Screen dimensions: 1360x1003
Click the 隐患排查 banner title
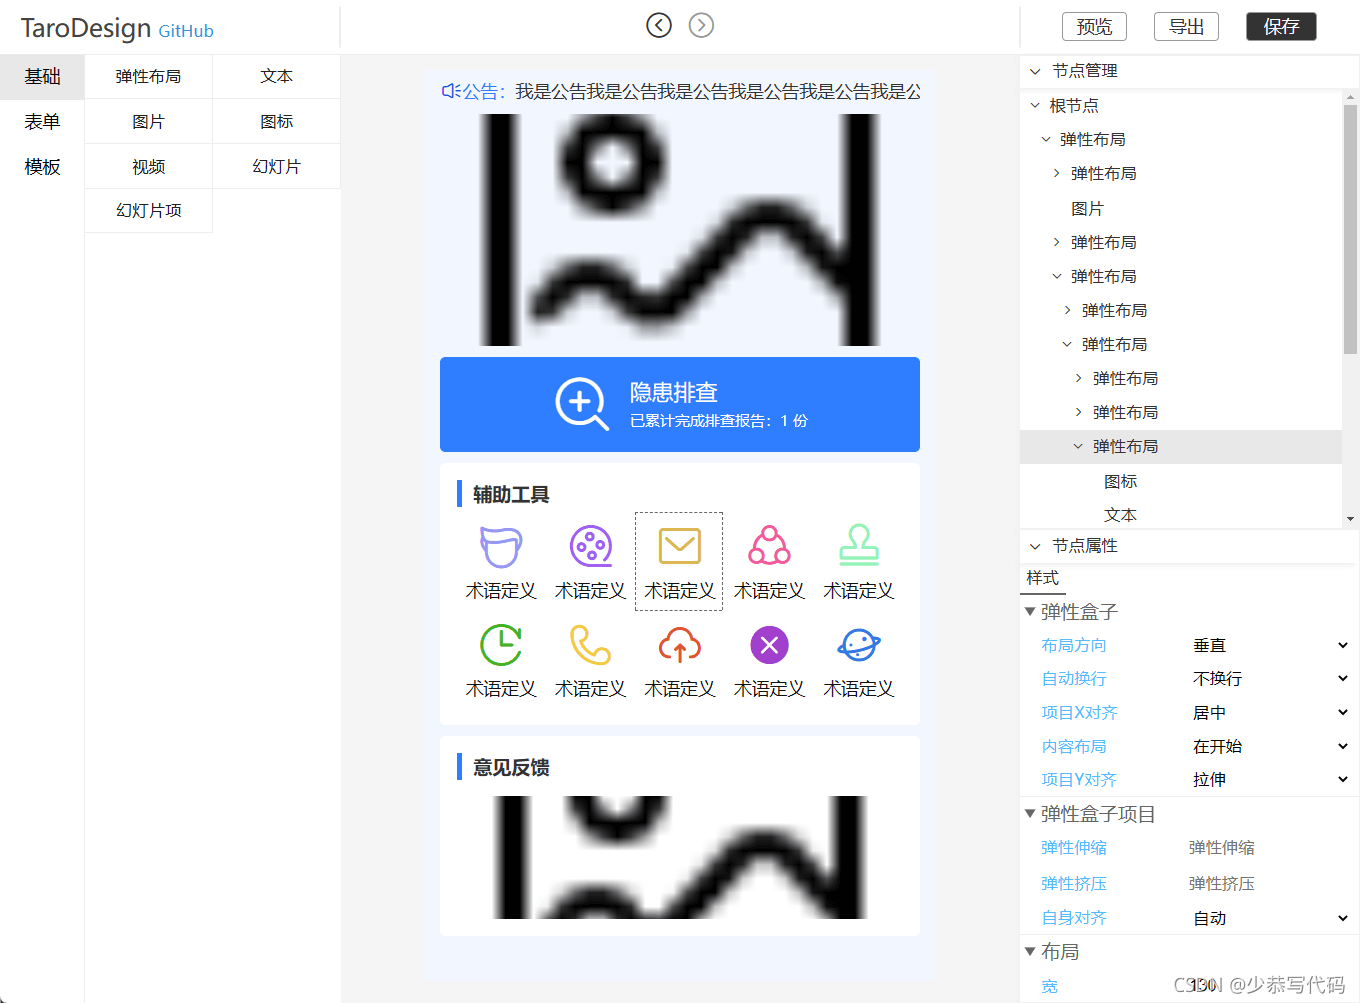[674, 392]
